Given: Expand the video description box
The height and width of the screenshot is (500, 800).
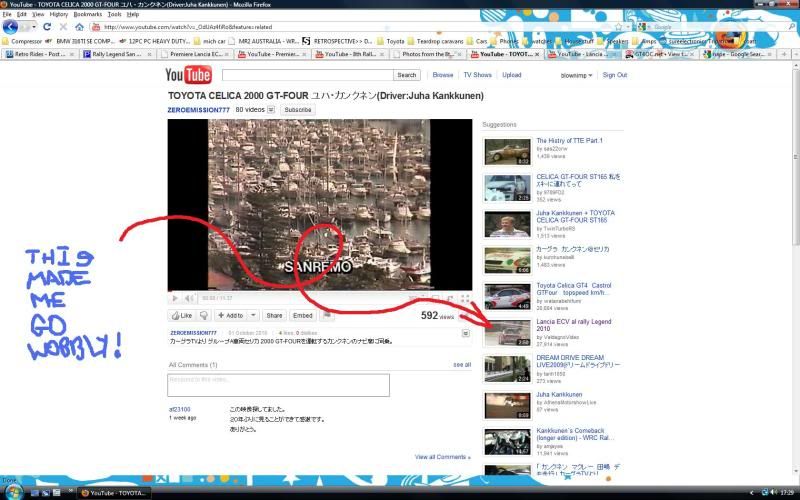Looking at the screenshot, I should pos(465,333).
